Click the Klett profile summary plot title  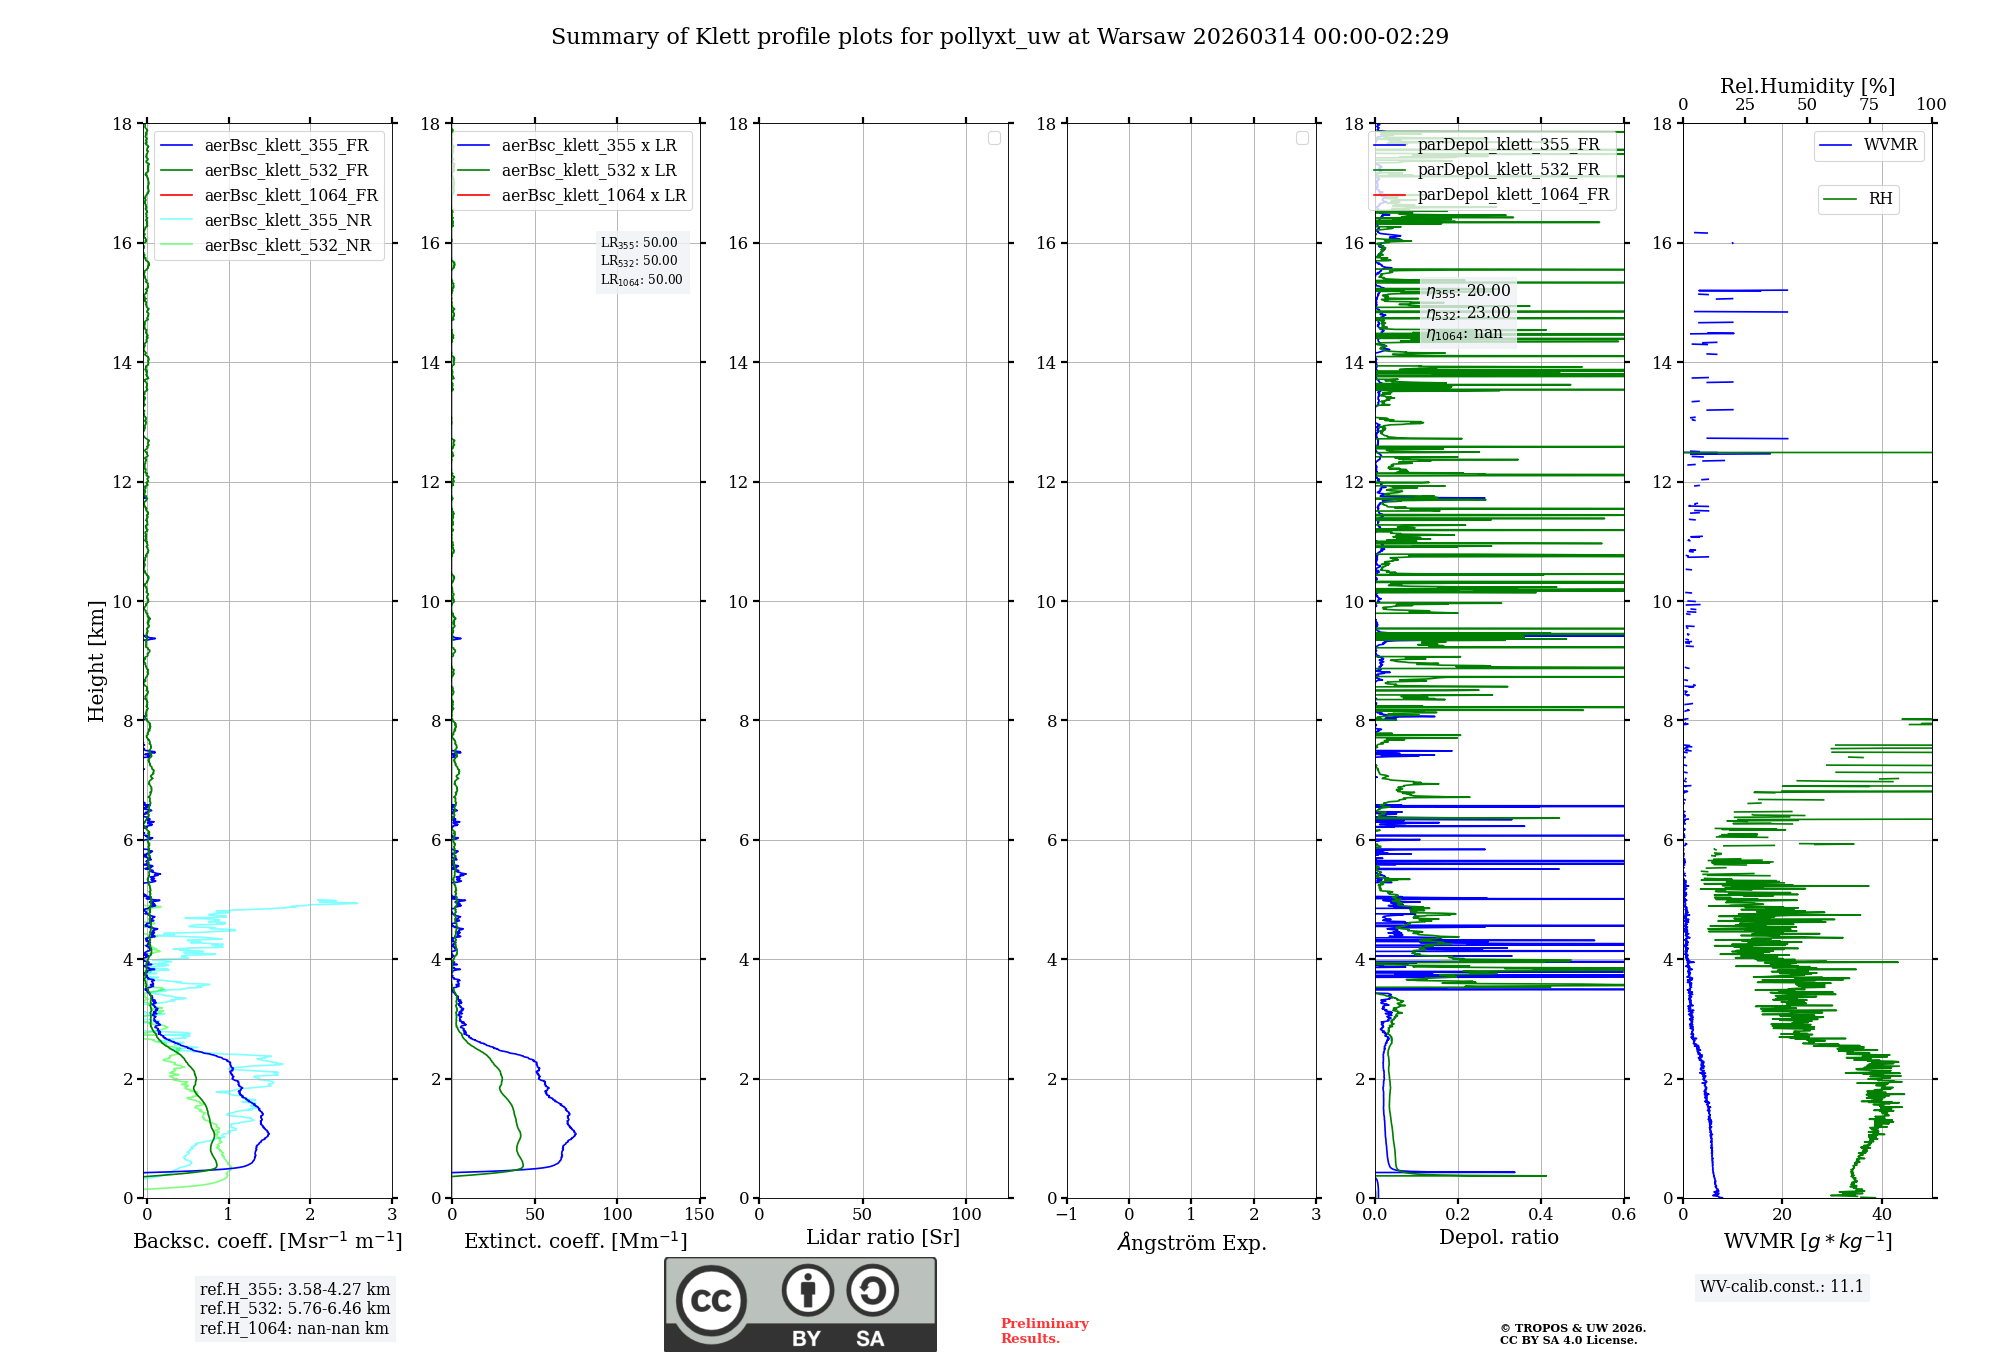point(999,37)
